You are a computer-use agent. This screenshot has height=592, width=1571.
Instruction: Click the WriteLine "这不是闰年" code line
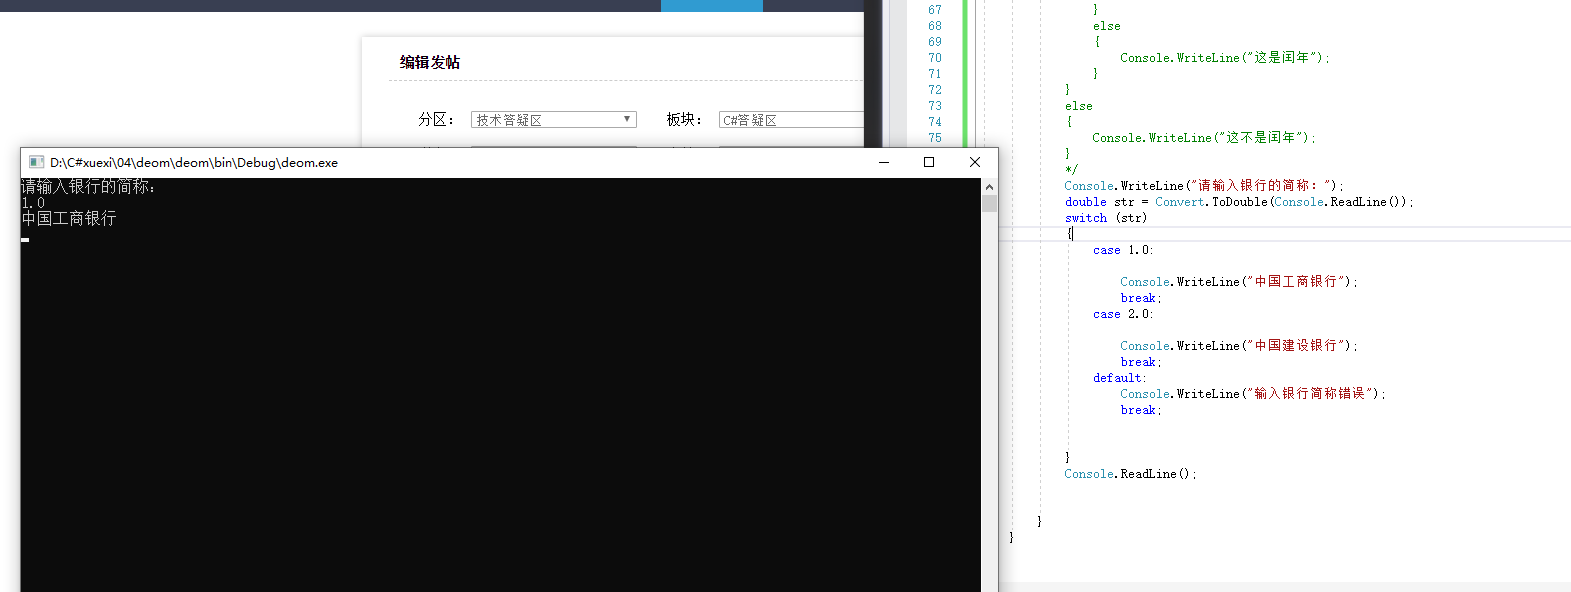click(x=1204, y=138)
